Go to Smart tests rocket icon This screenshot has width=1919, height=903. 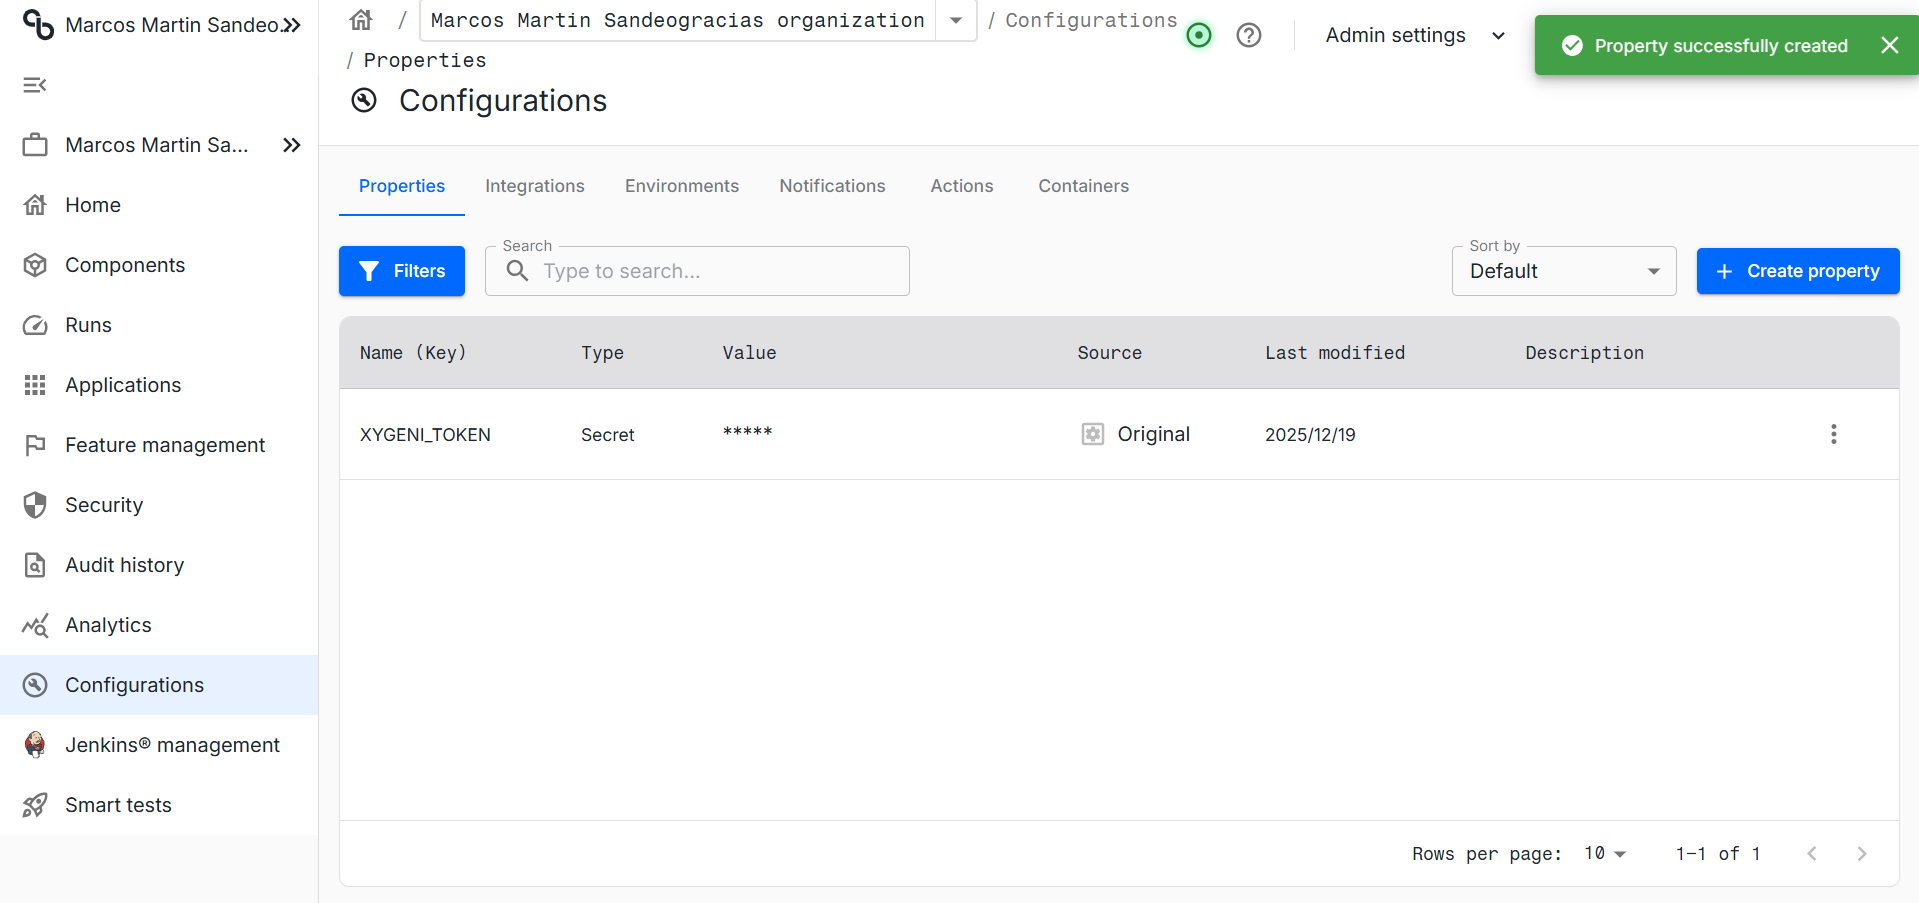(x=35, y=805)
